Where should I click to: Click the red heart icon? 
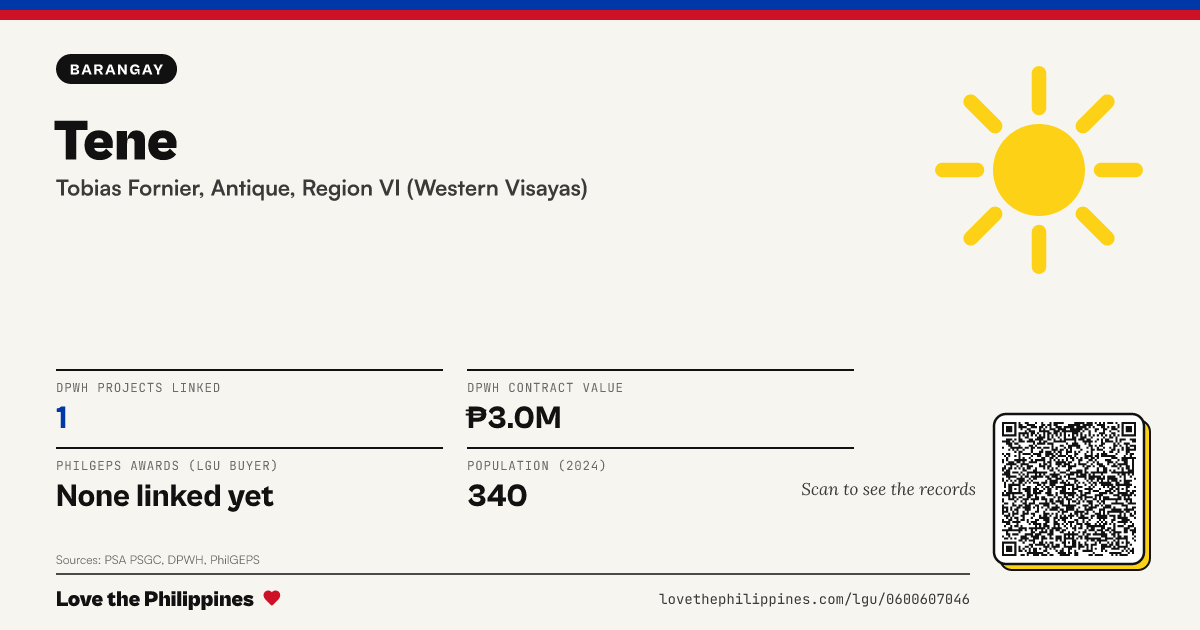272,598
